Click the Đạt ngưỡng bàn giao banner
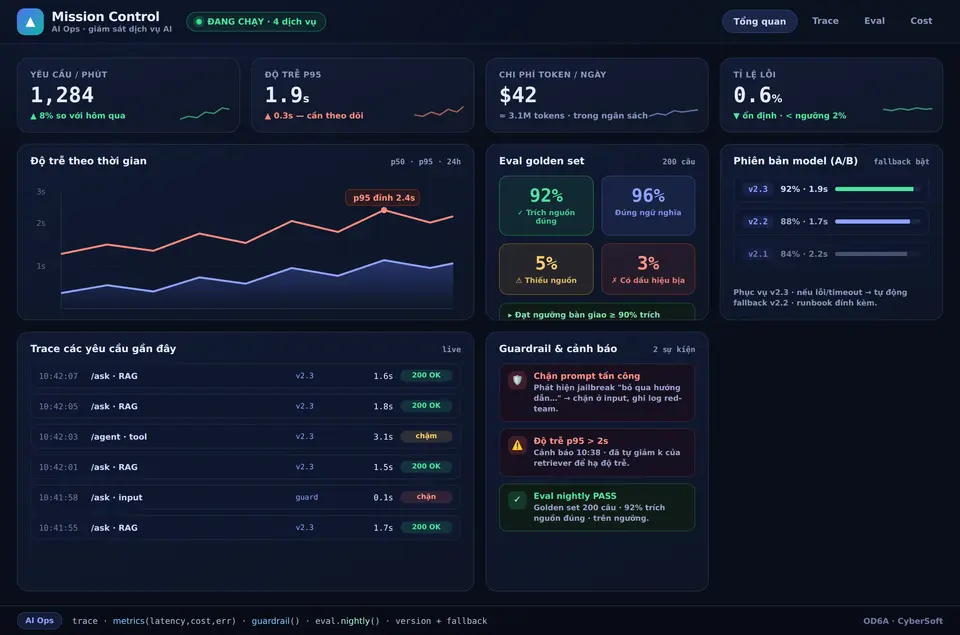Viewport: 960px width, 635px height. click(597, 312)
